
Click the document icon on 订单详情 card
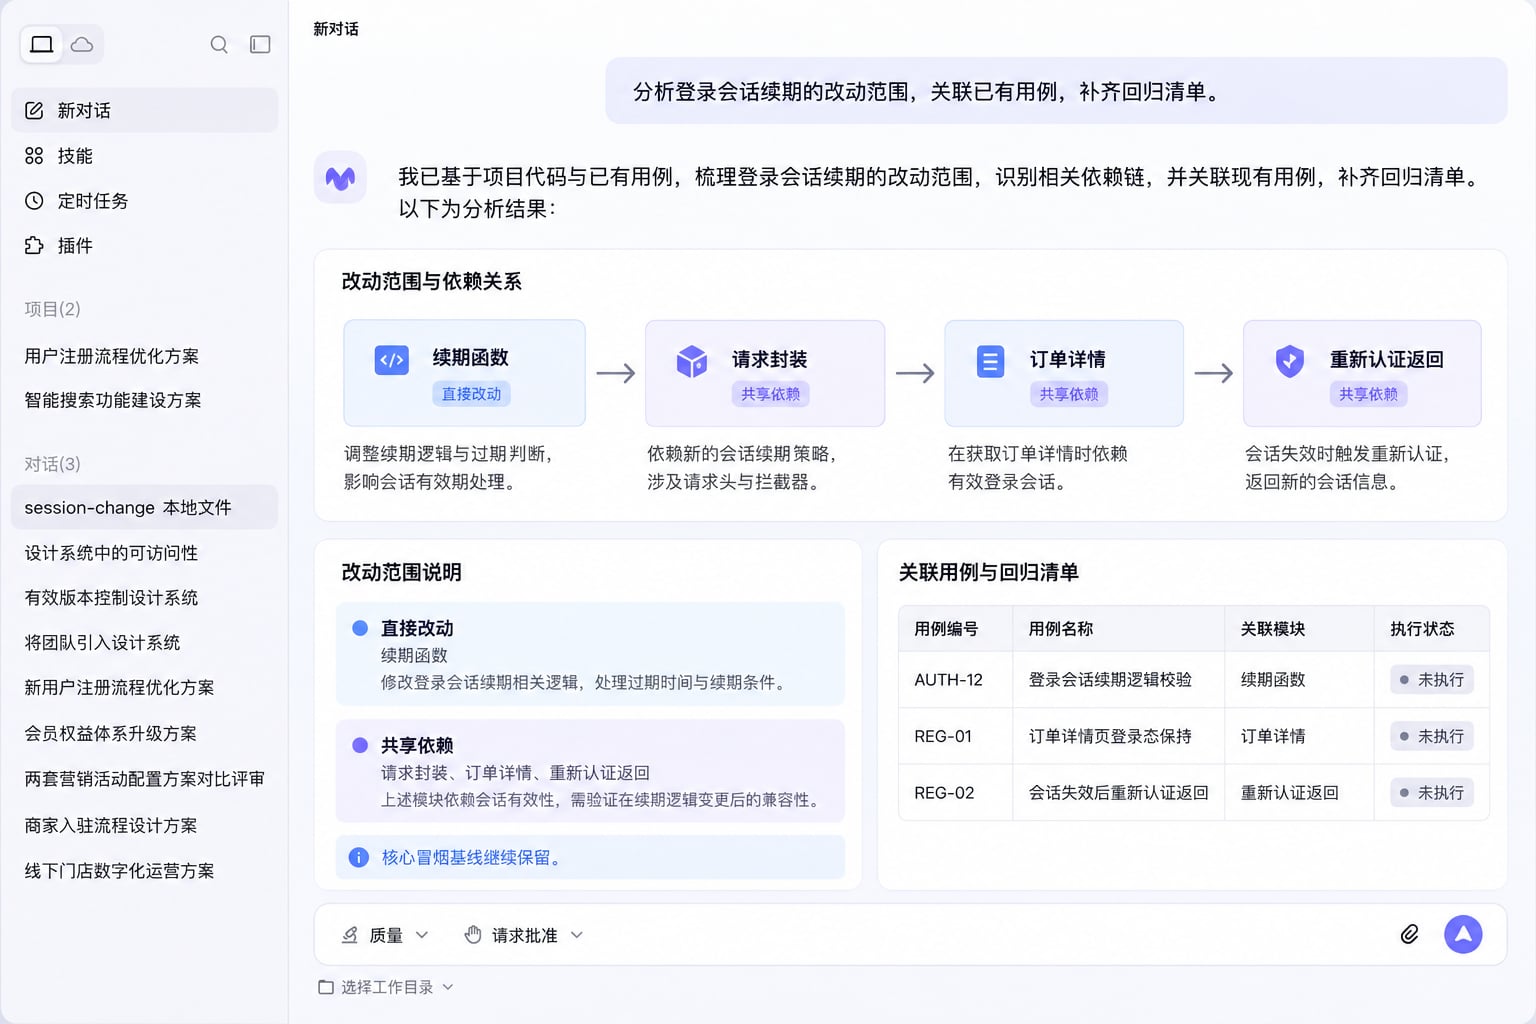(990, 361)
